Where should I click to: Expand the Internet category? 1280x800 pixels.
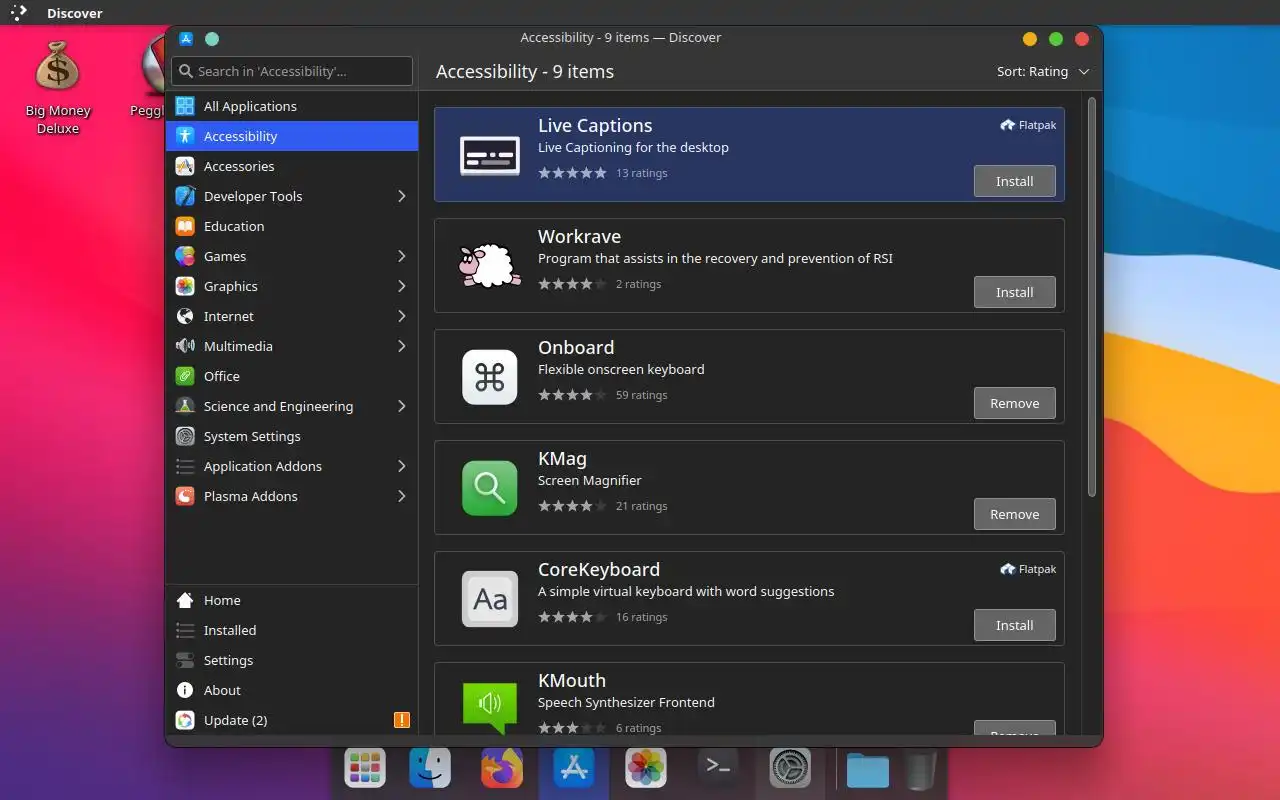click(x=402, y=316)
